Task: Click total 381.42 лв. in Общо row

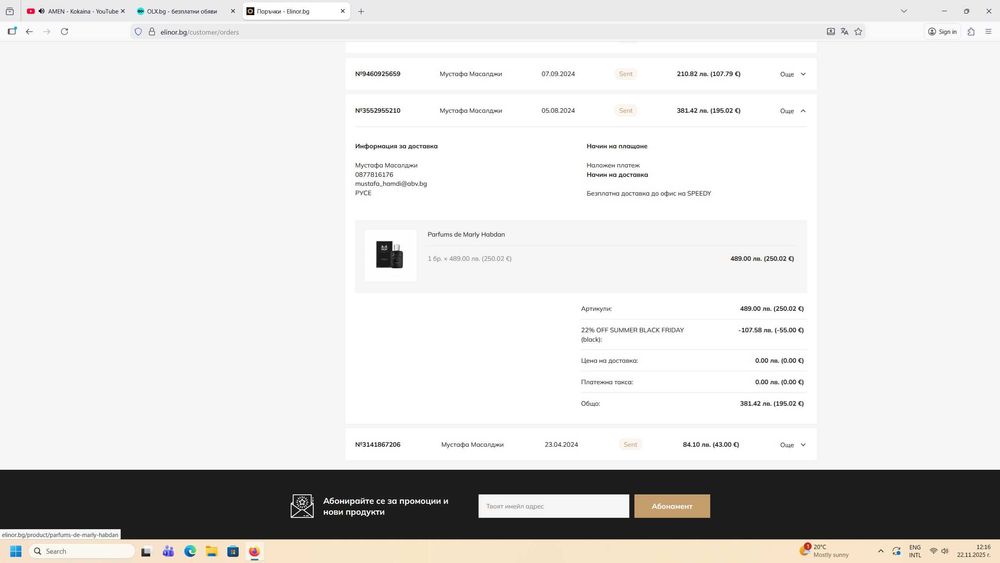Action: 772,404
